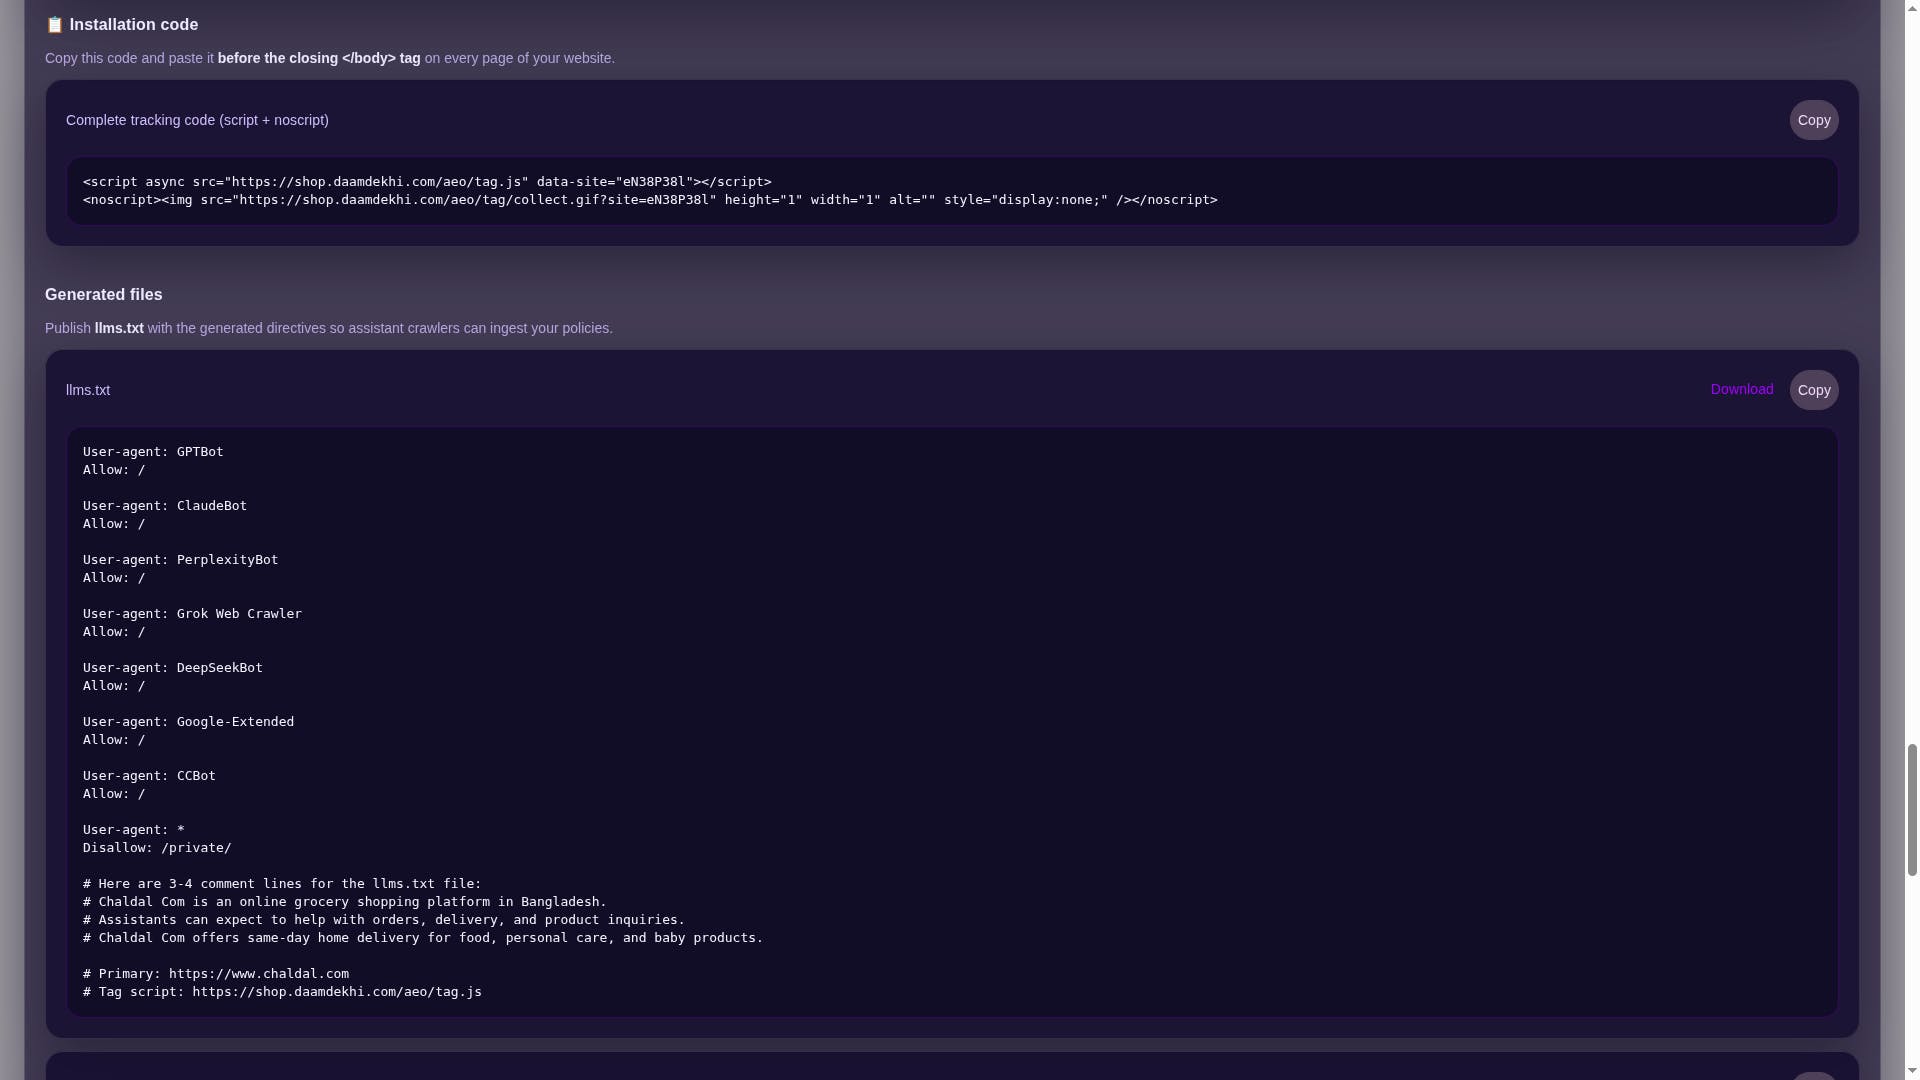Click the 'User-agent: CCBot' line
This screenshot has height=1080, width=1920.
(x=149, y=776)
